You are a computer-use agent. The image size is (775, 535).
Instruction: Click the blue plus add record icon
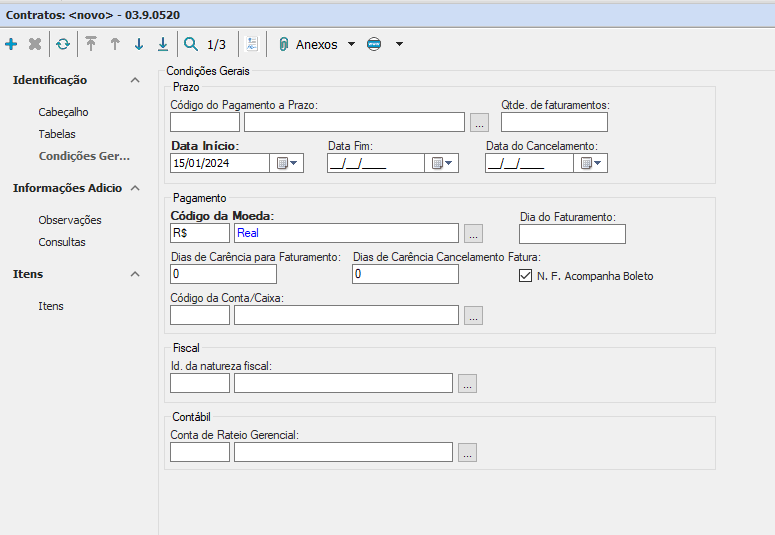pyautogui.click(x=11, y=44)
